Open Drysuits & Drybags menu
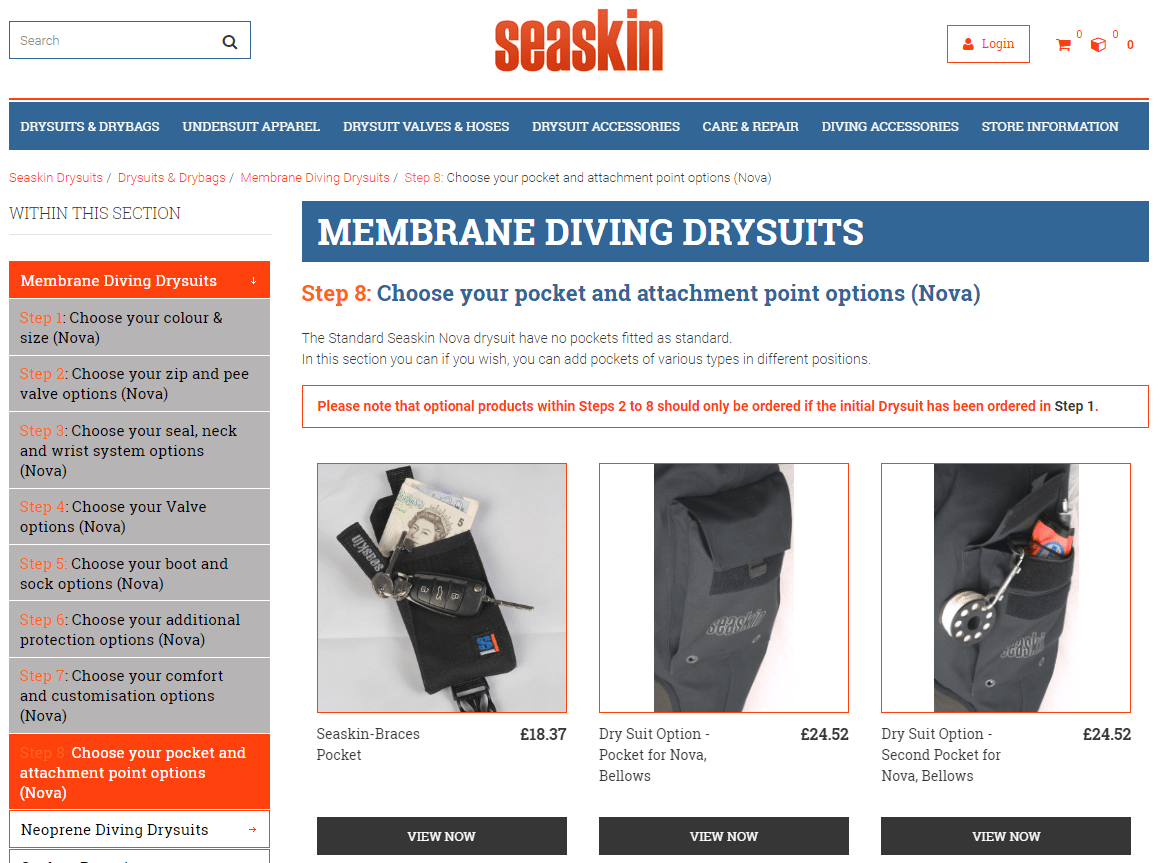This screenshot has width=1160, height=863. [x=90, y=126]
